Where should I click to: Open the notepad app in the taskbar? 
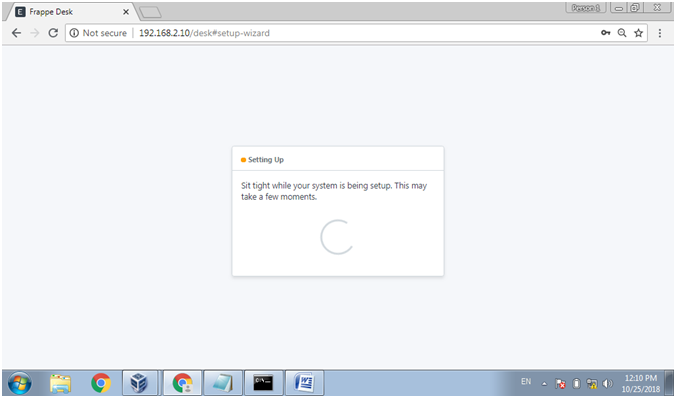223,383
